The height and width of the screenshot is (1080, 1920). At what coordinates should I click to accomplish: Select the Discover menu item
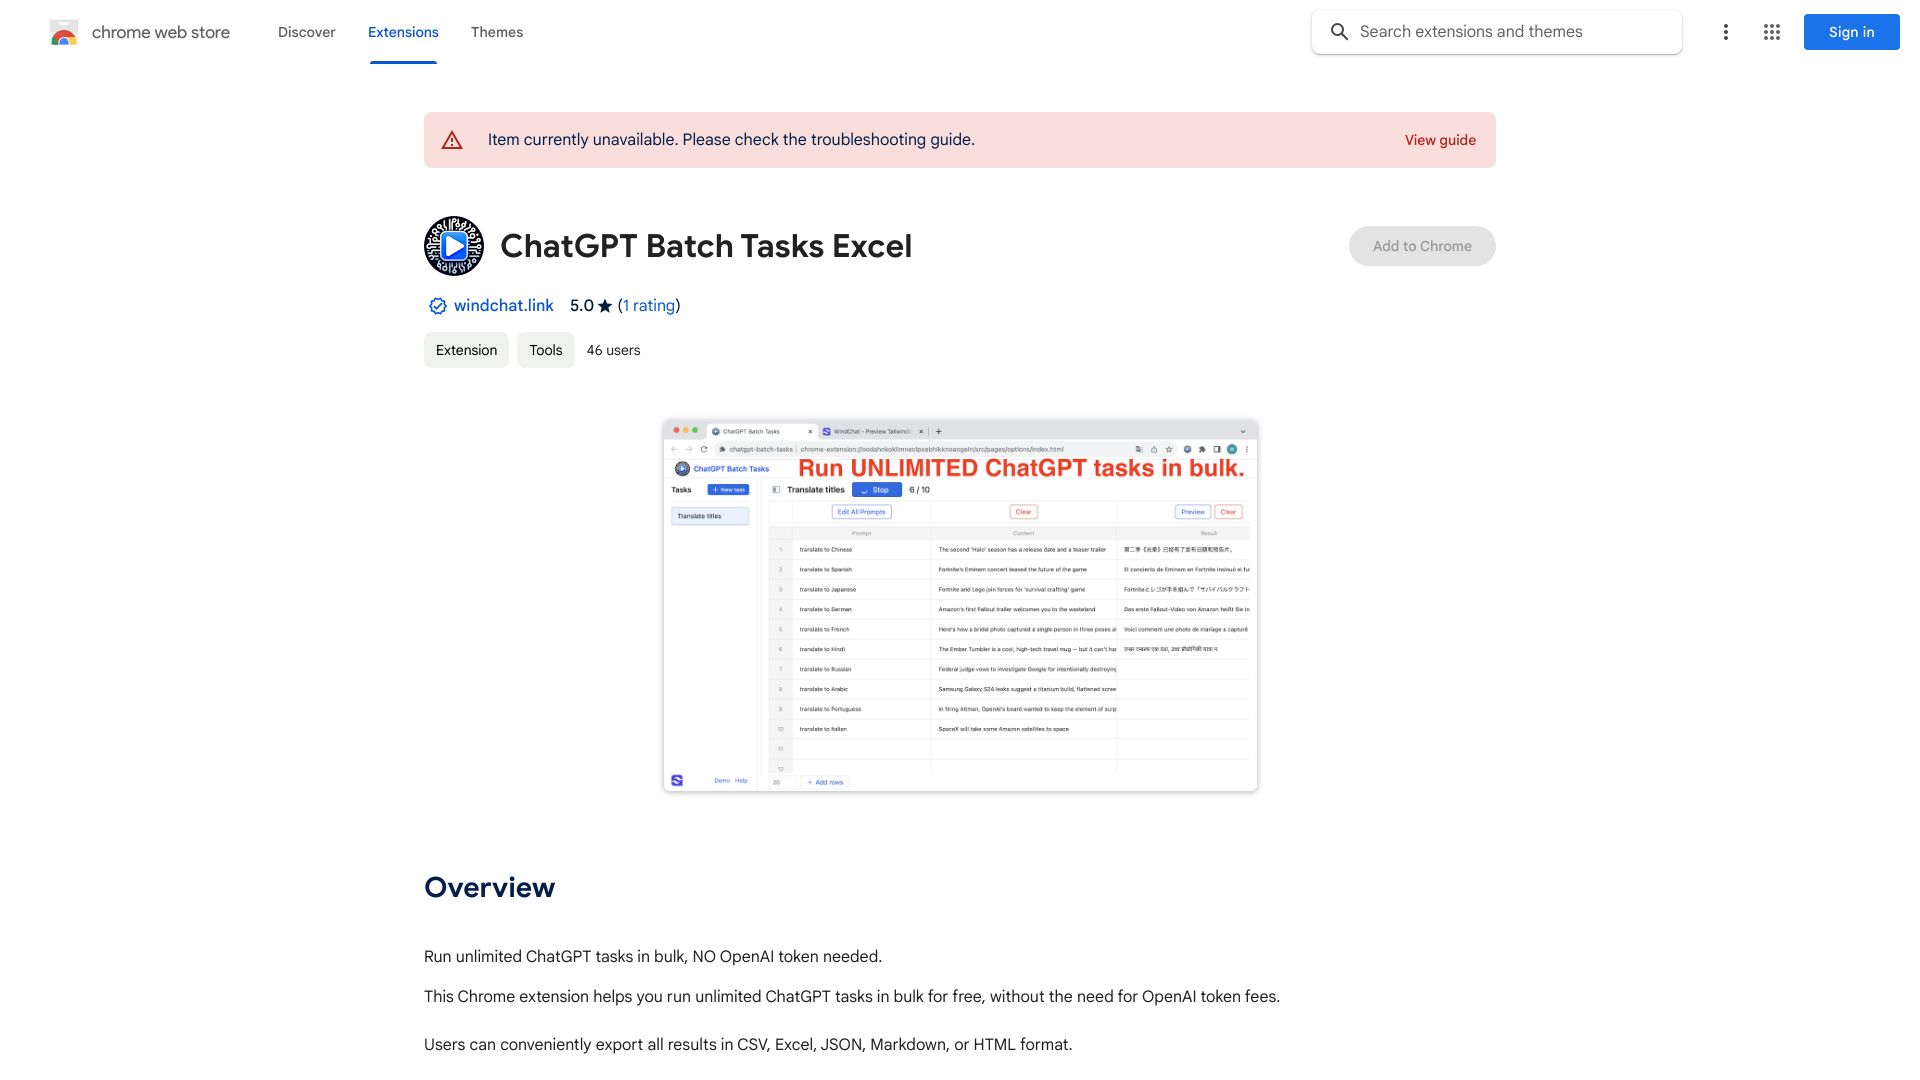[x=306, y=32]
